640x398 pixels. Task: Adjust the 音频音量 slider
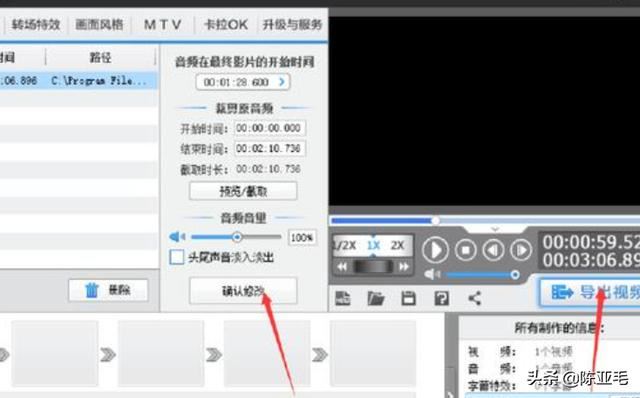pyautogui.click(x=236, y=237)
